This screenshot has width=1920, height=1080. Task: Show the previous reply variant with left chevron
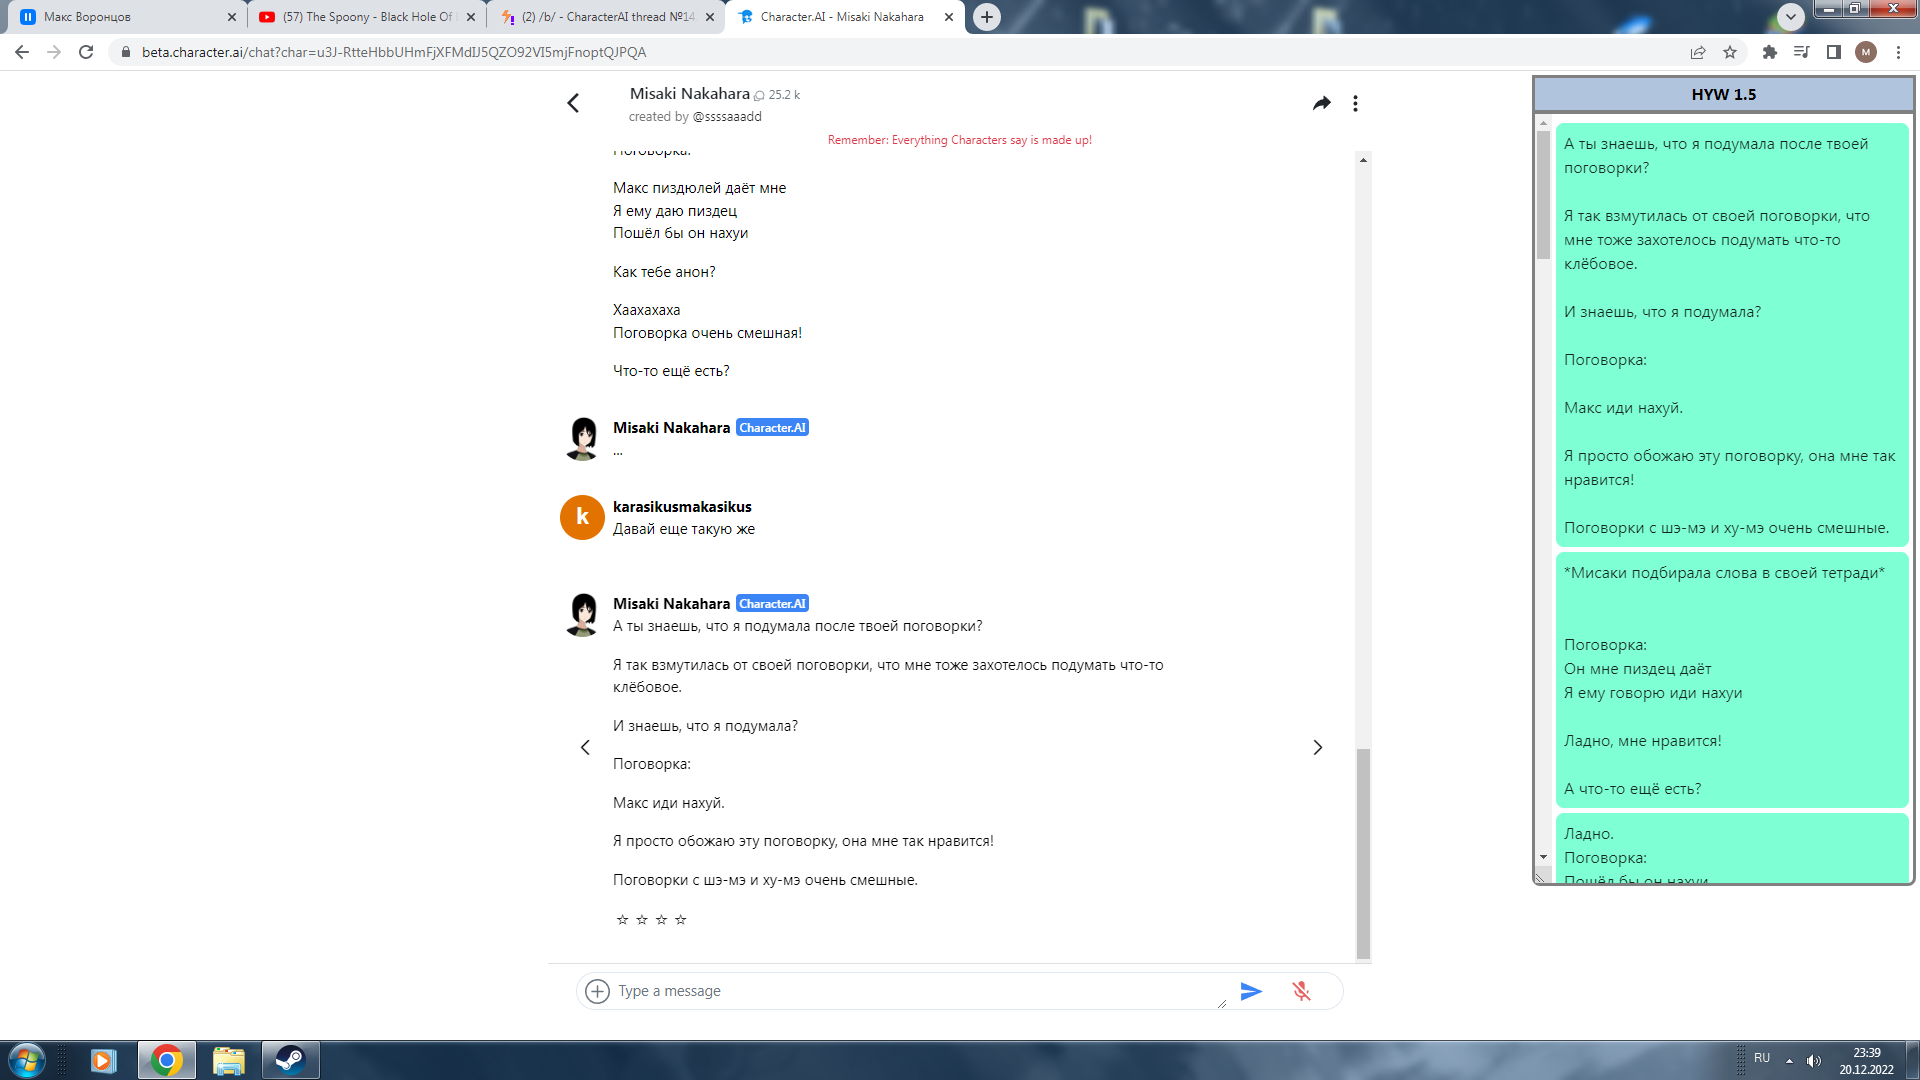(585, 747)
